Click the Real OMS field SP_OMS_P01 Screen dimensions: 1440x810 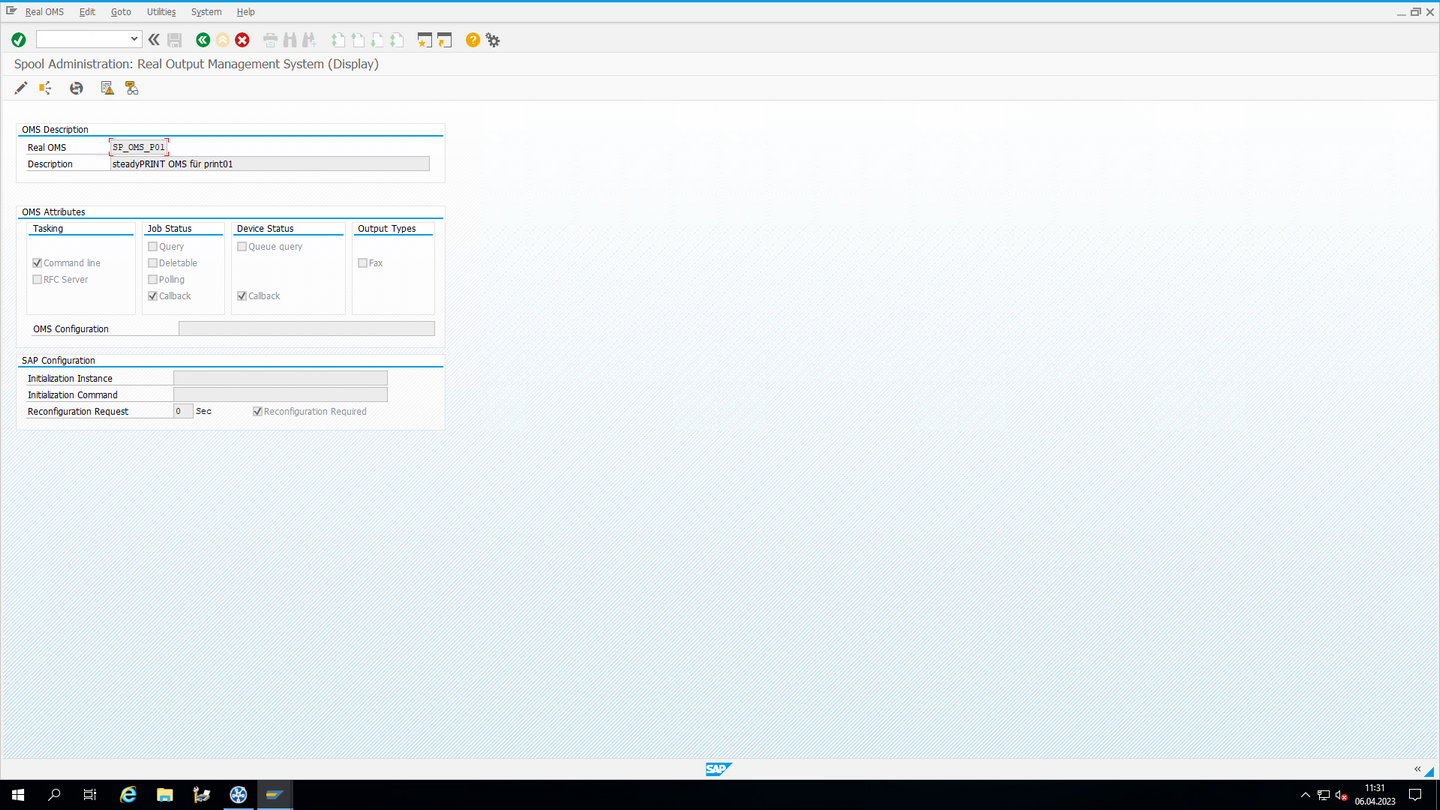[139, 147]
